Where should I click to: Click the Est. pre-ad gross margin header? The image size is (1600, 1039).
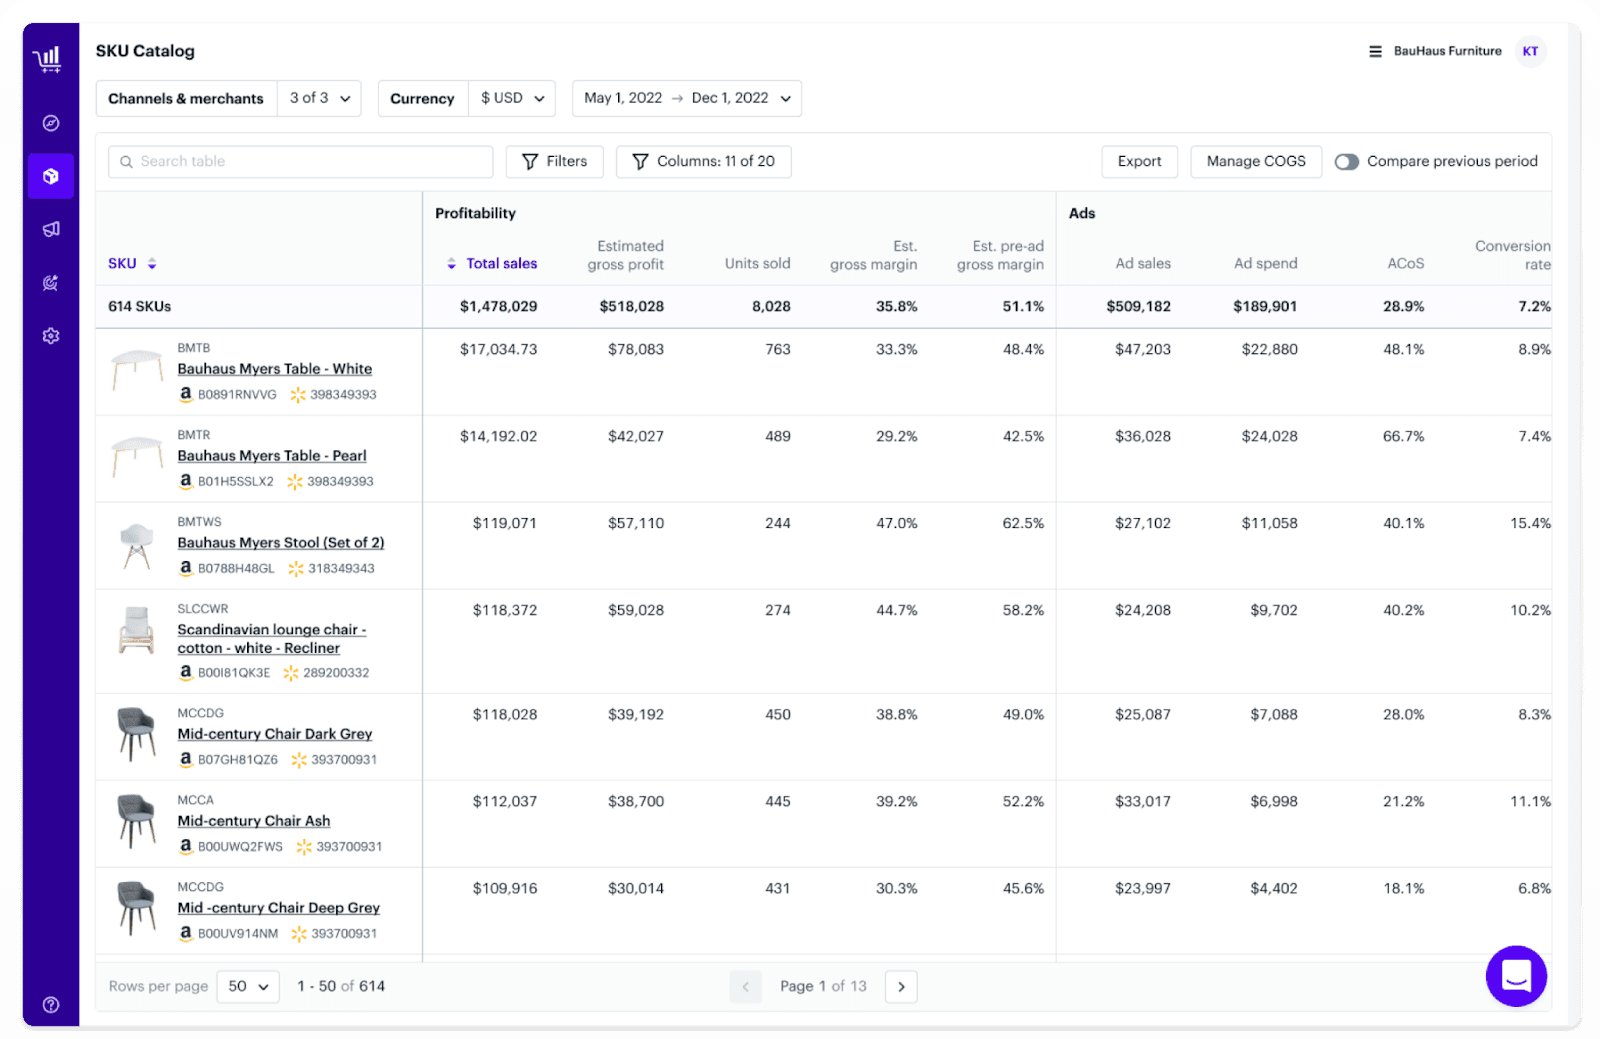1000,255
